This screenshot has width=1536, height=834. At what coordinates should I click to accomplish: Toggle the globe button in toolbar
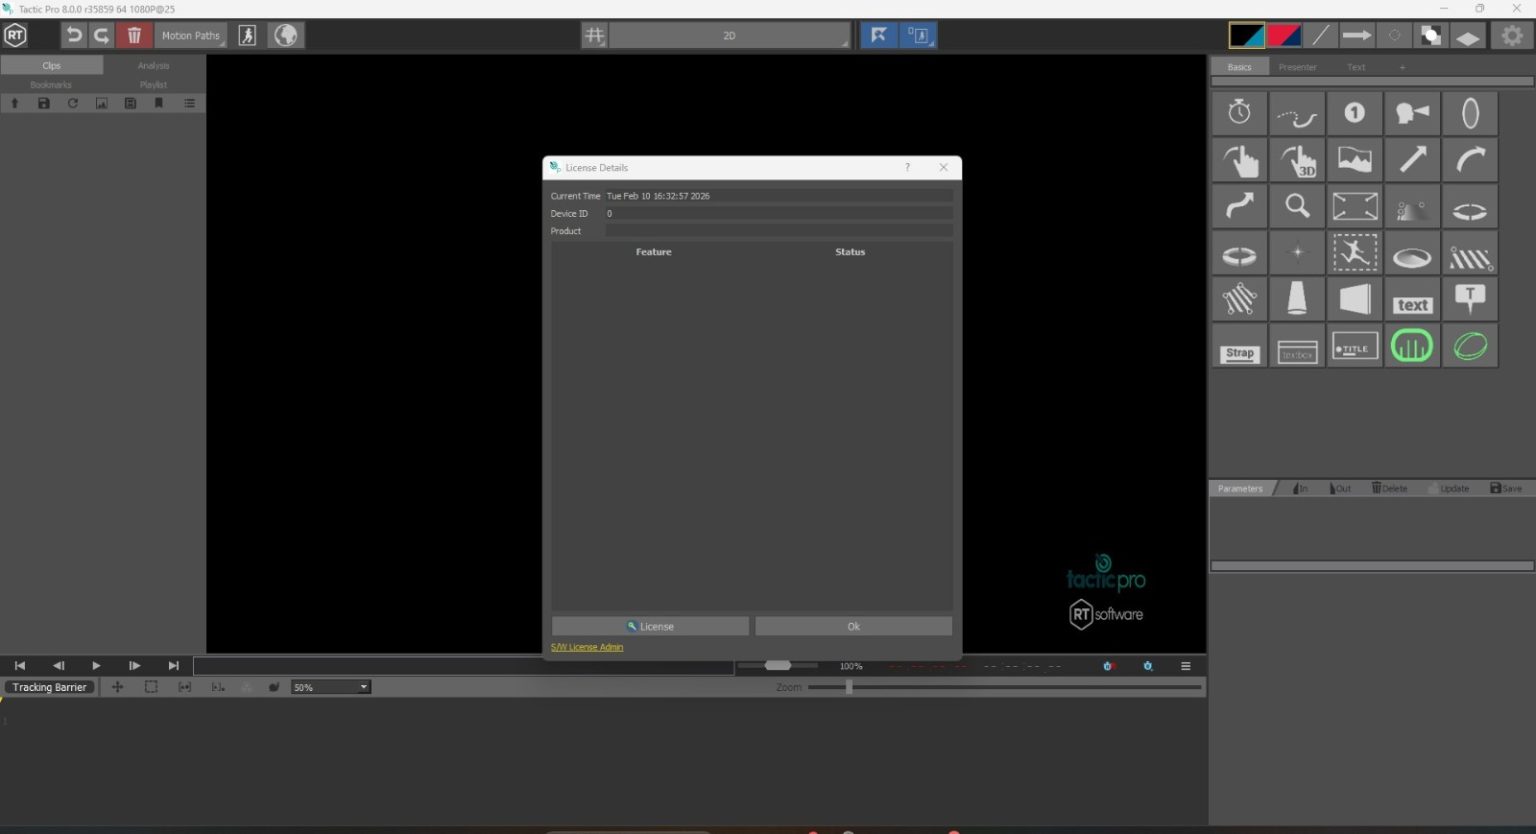286,35
